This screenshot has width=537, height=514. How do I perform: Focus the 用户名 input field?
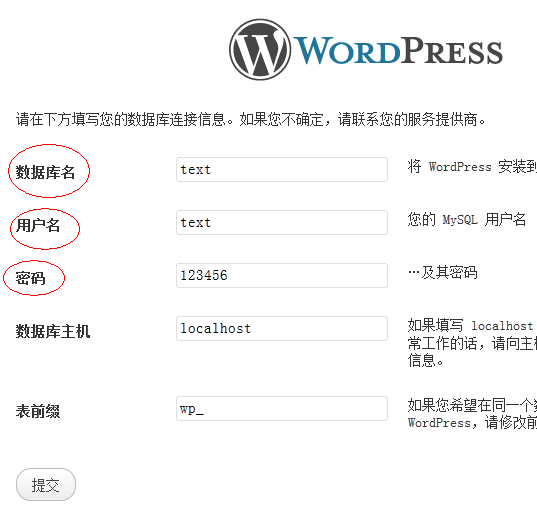point(282,223)
